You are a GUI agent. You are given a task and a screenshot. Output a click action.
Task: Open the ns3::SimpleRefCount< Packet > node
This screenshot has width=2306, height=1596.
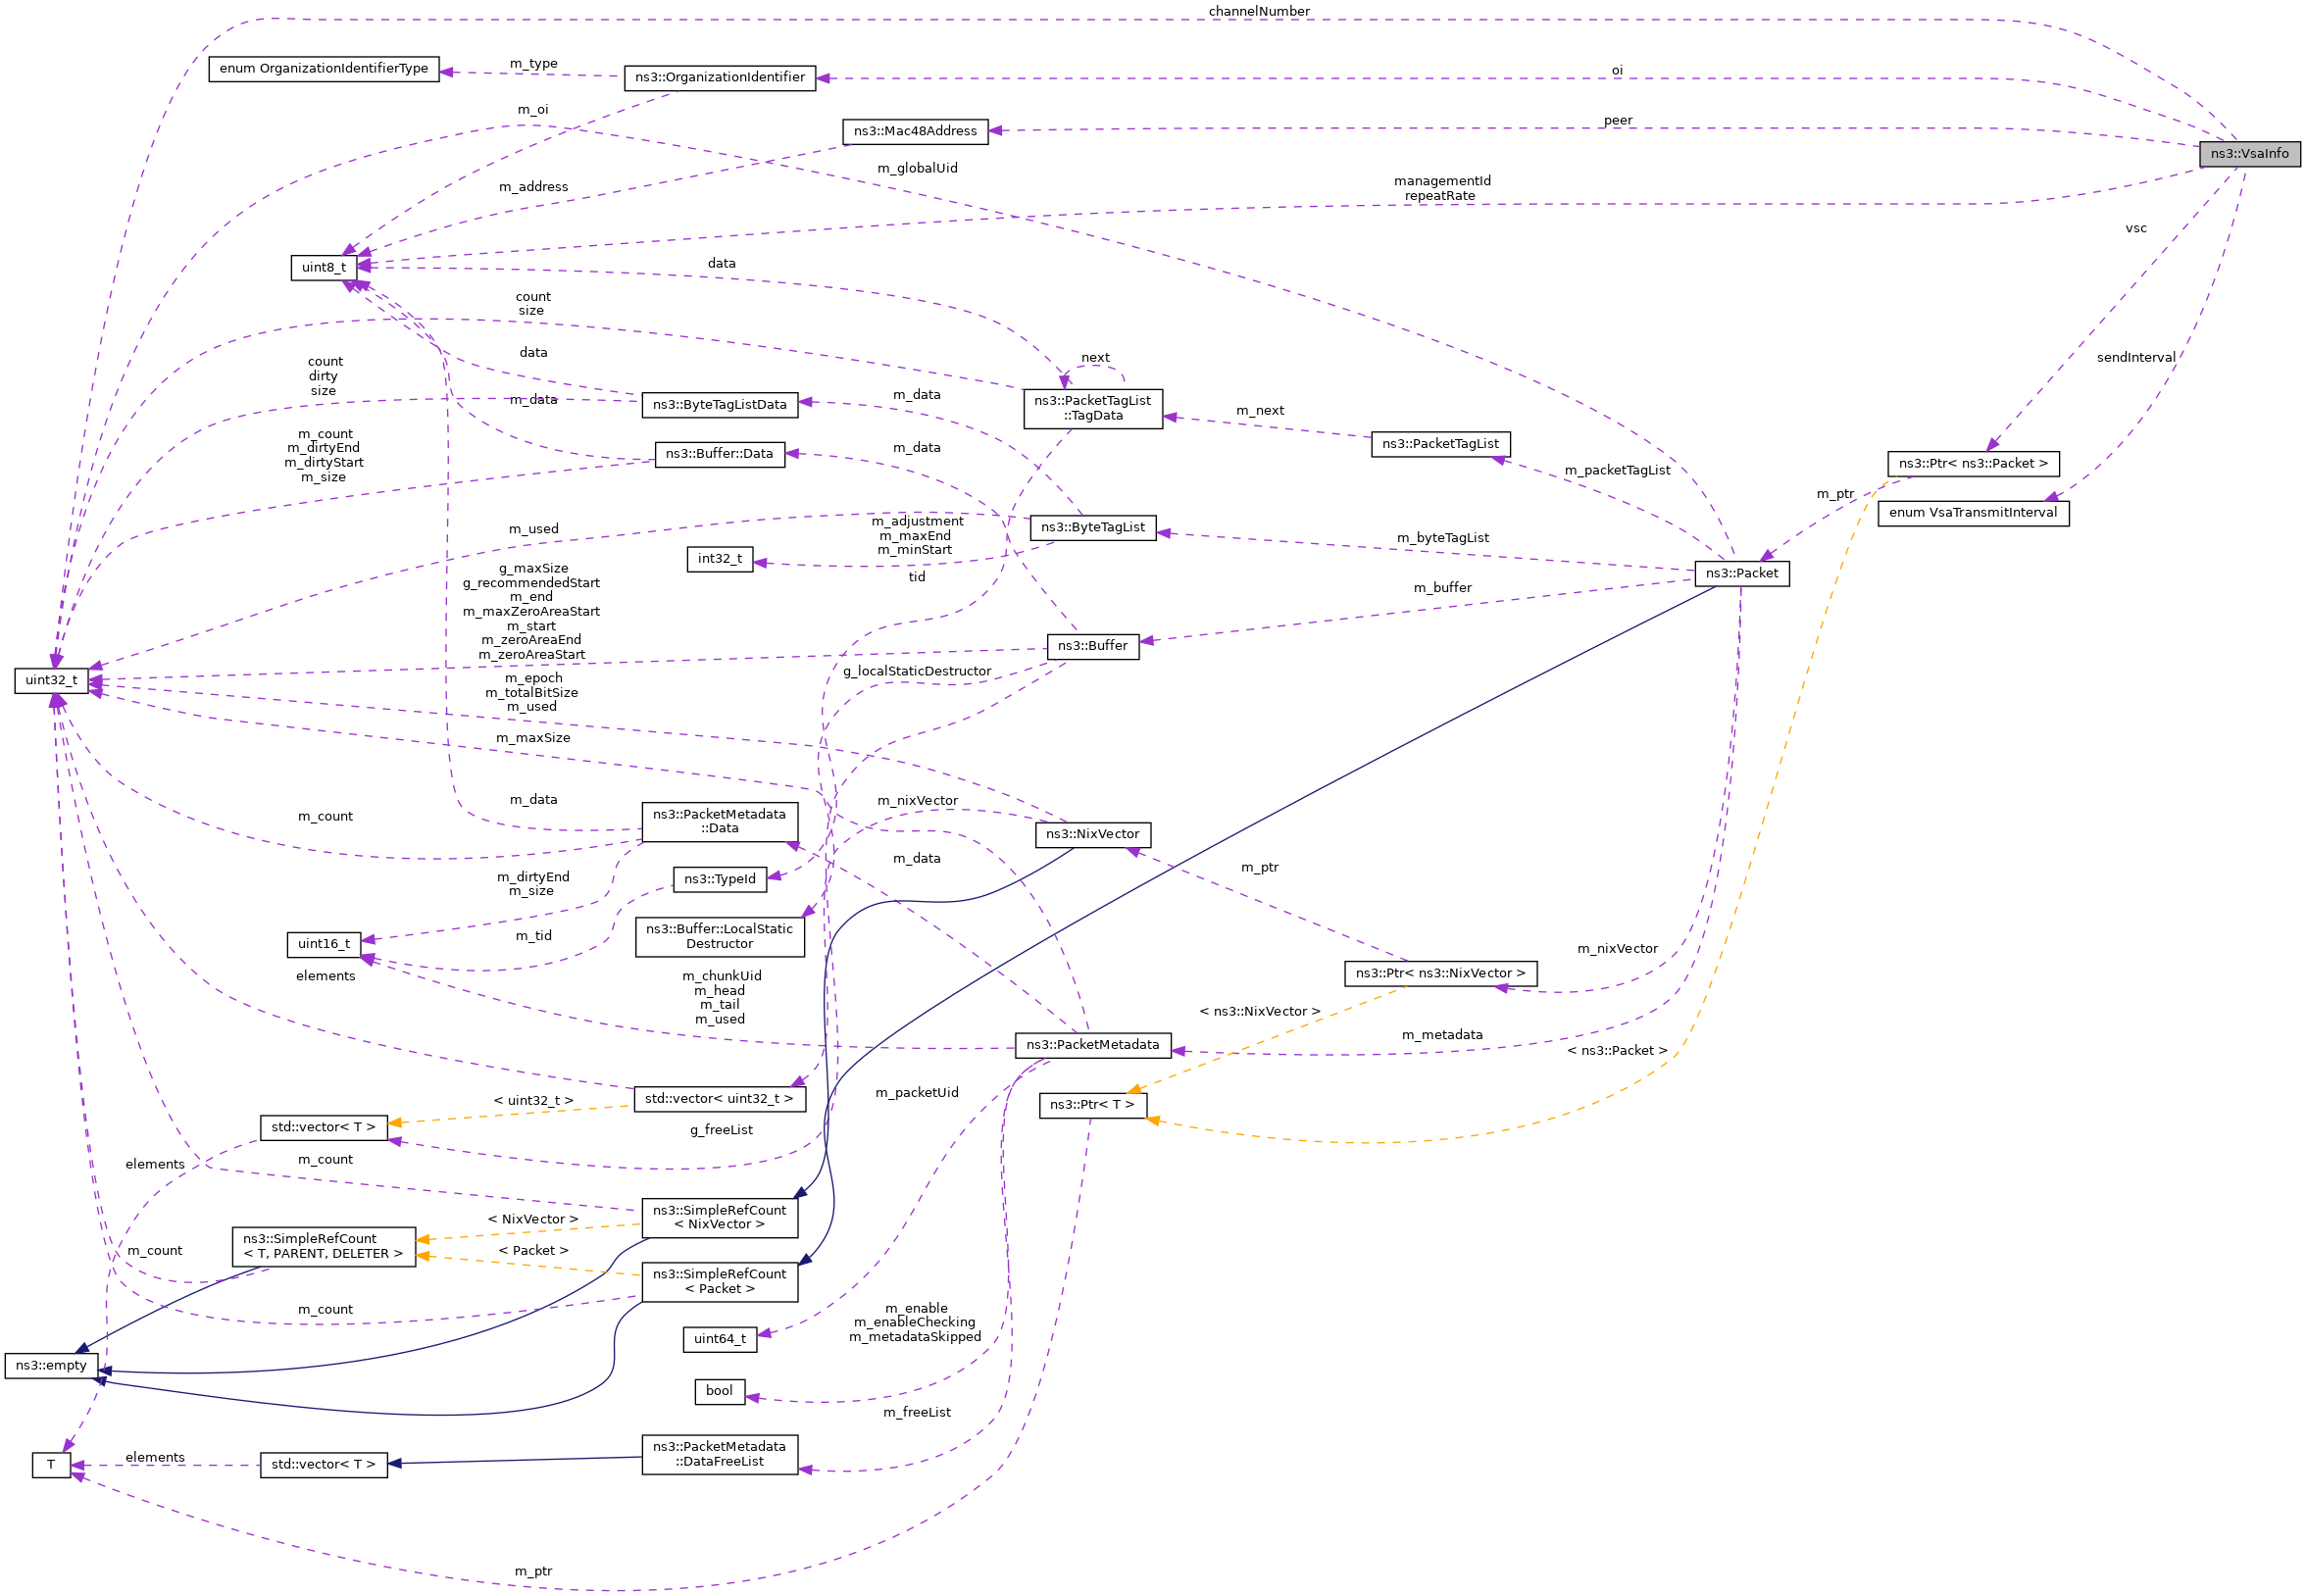point(719,1282)
